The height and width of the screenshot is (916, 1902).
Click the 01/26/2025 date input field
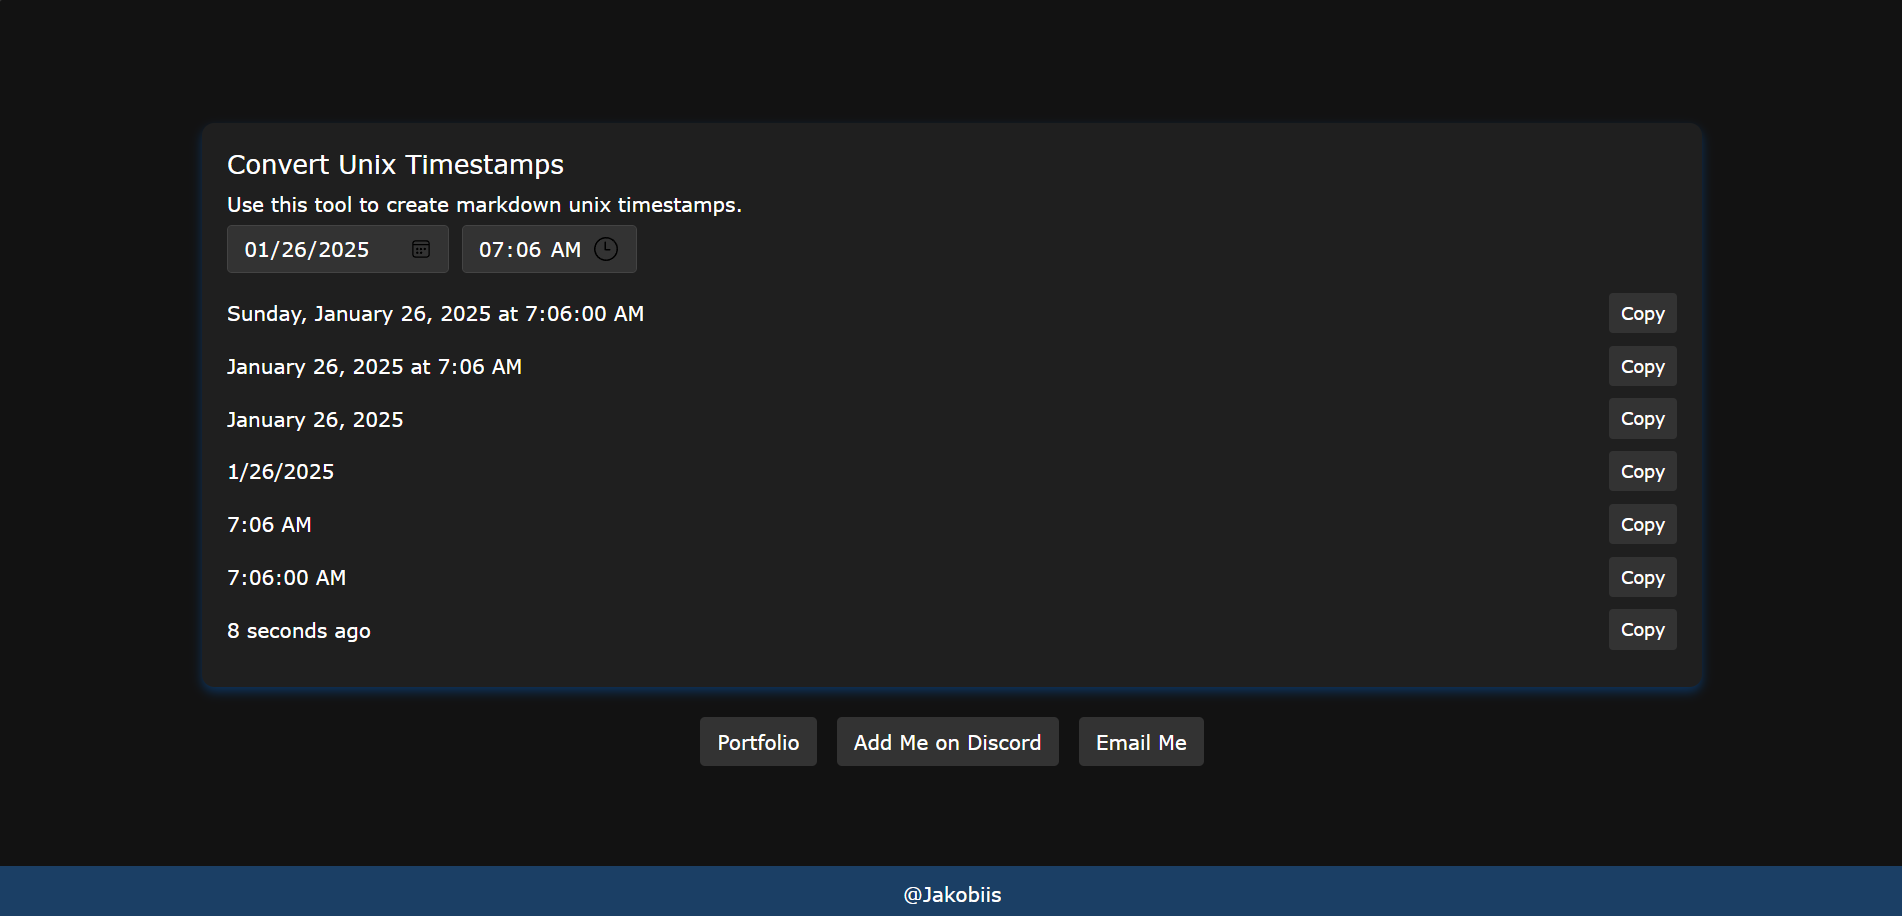pyautogui.click(x=338, y=249)
